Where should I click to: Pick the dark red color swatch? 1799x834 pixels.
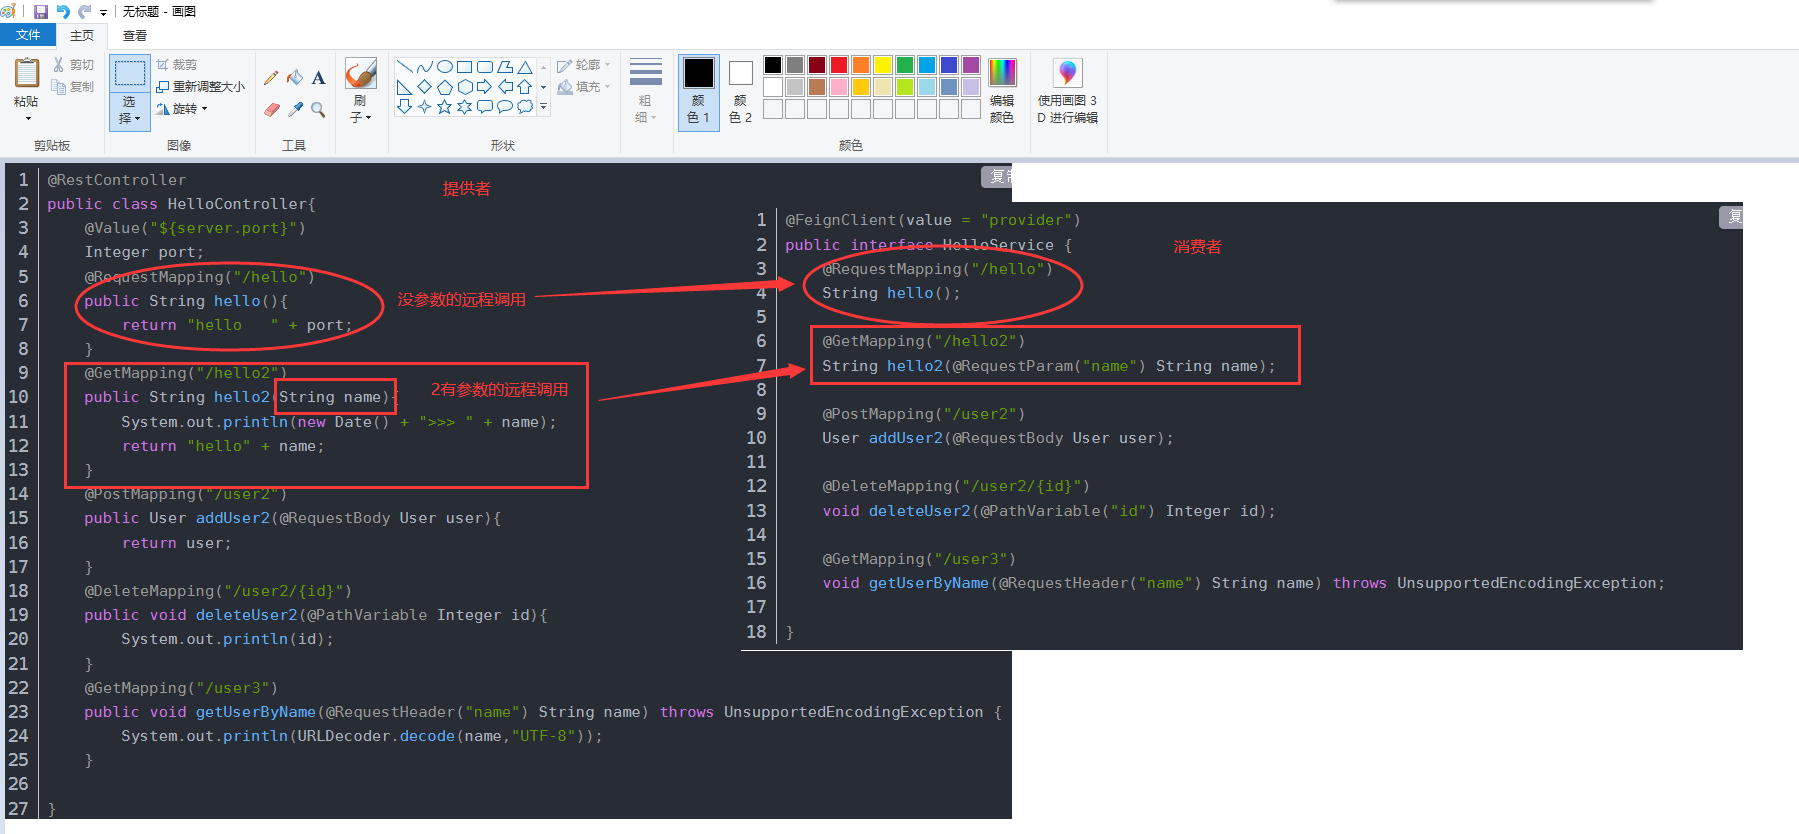pos(817,65)
